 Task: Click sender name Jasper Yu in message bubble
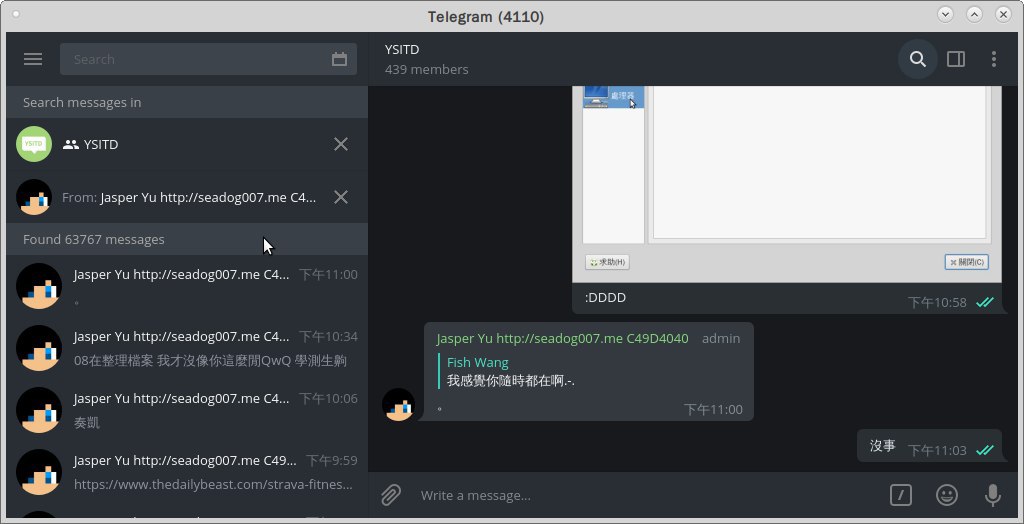[562, 338]
